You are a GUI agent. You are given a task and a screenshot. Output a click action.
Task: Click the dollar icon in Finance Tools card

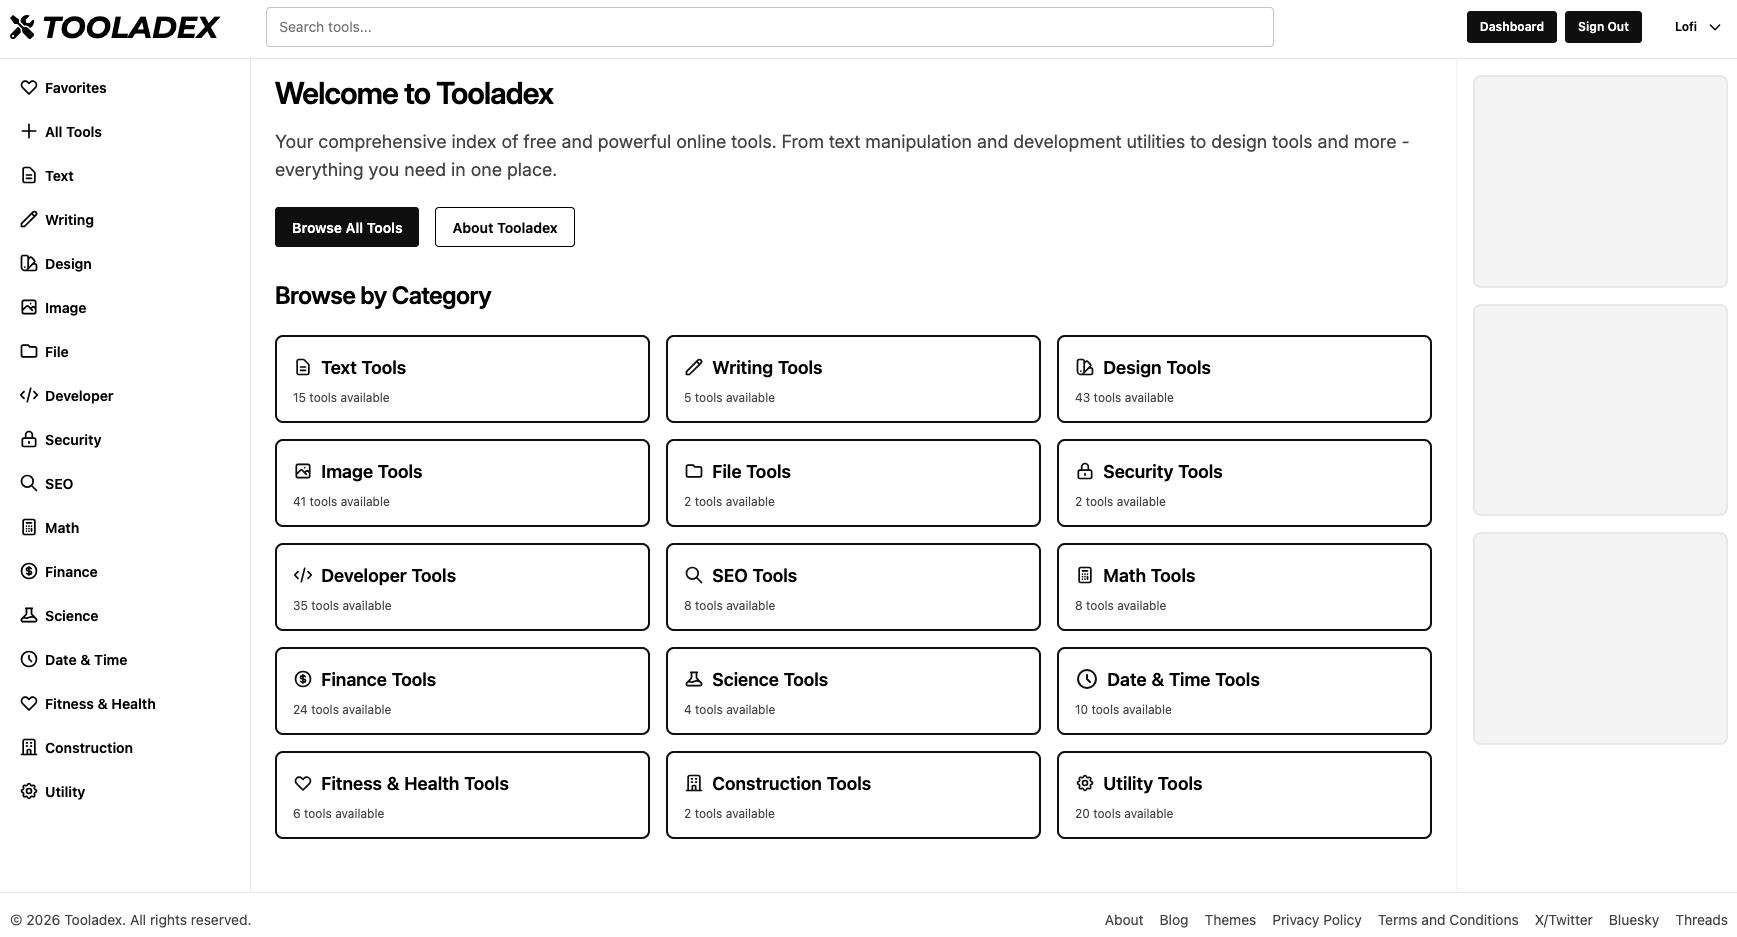[303, 680]
